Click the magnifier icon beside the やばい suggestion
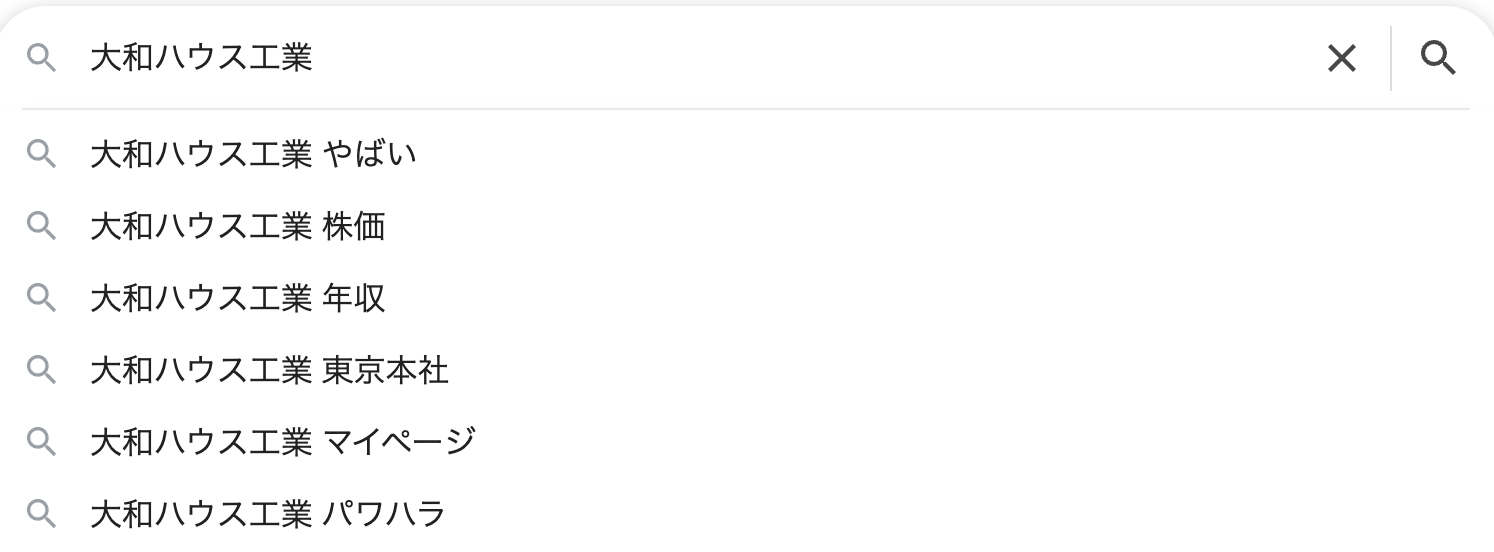Image resolution: width=1494 pixels, height=552 pixels. (41, 154)
